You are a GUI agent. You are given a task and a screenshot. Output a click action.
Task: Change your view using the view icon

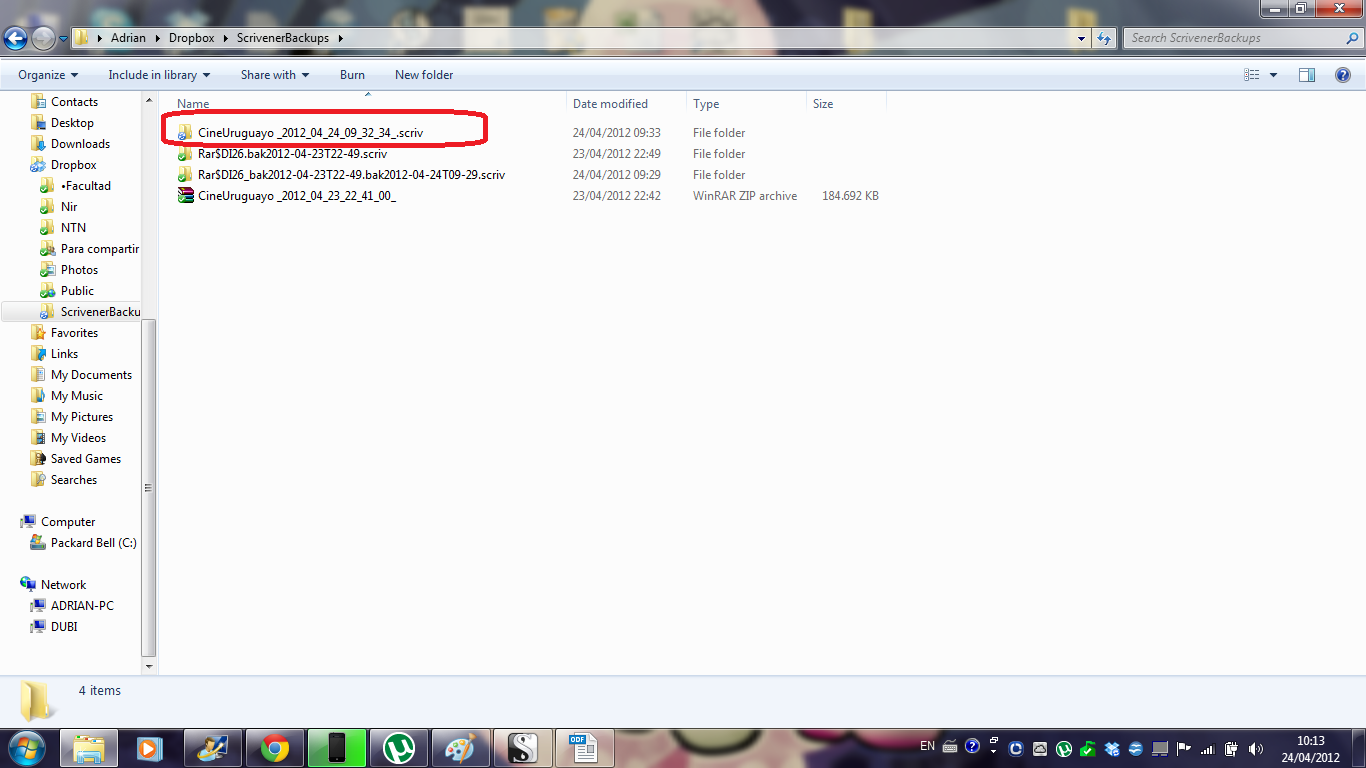coord(1252,75)
